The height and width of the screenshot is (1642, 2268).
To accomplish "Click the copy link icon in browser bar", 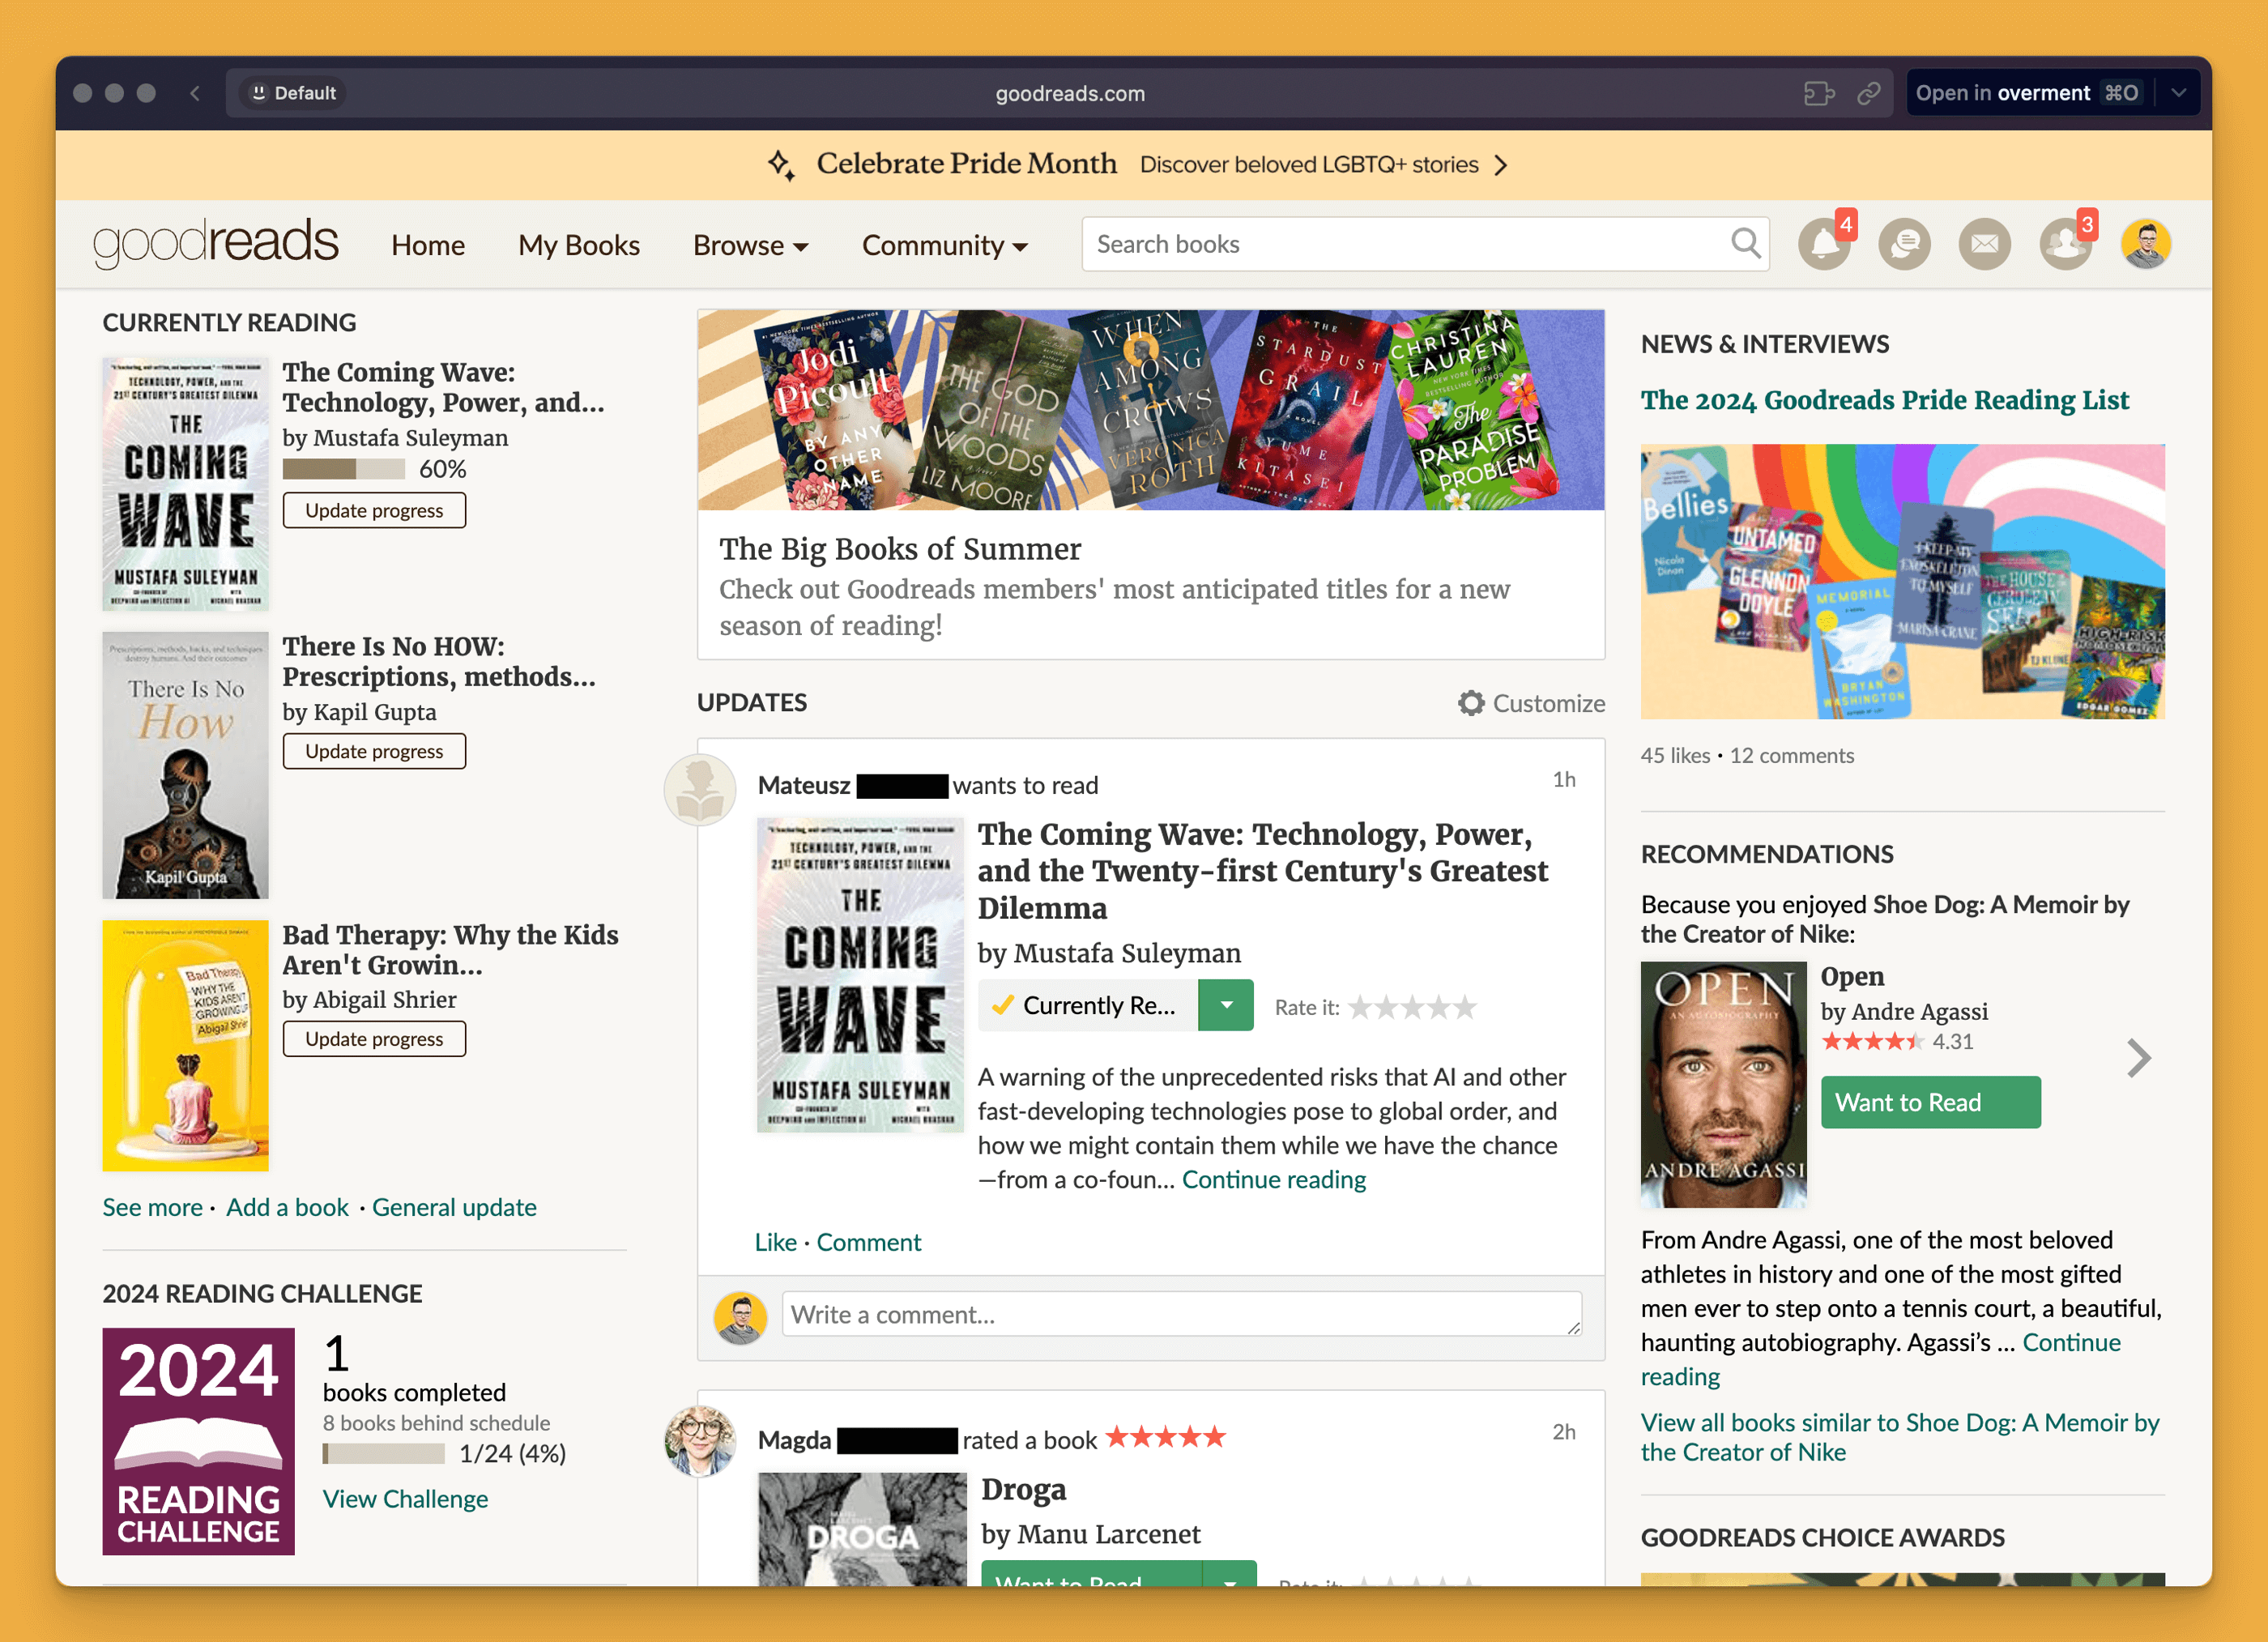I will click(x=1868, y=93).
